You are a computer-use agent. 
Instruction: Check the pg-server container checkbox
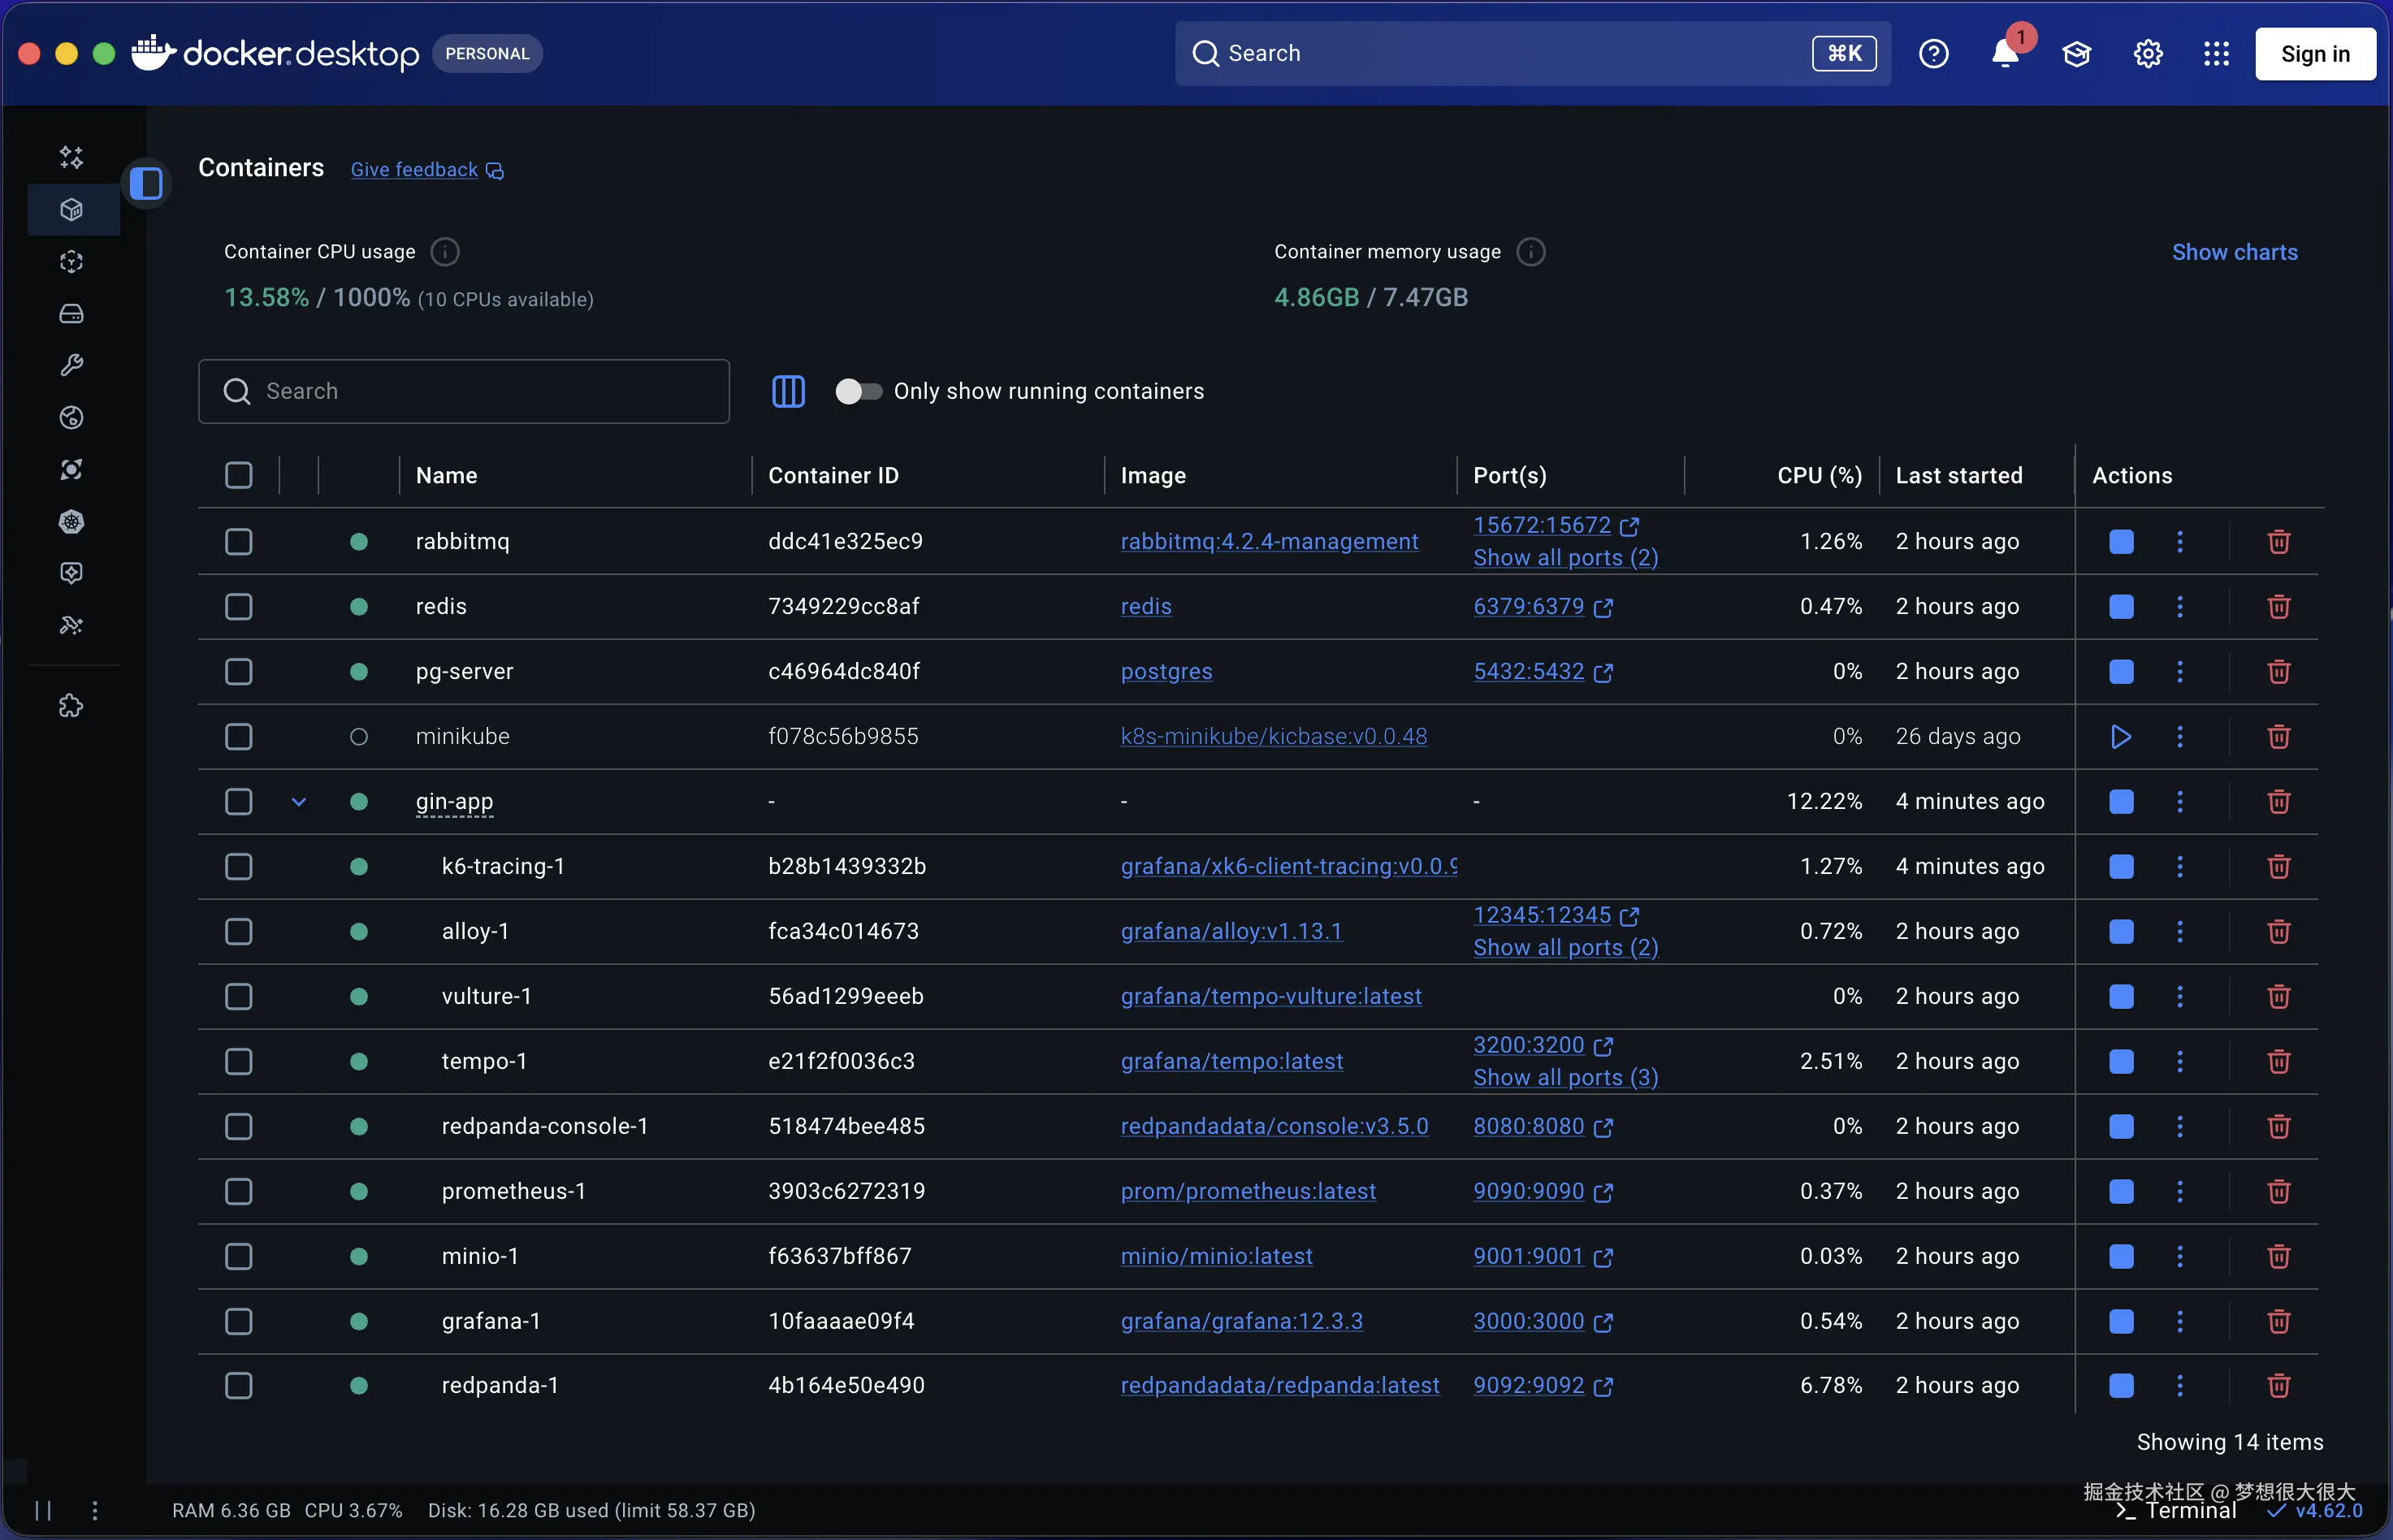238,672
